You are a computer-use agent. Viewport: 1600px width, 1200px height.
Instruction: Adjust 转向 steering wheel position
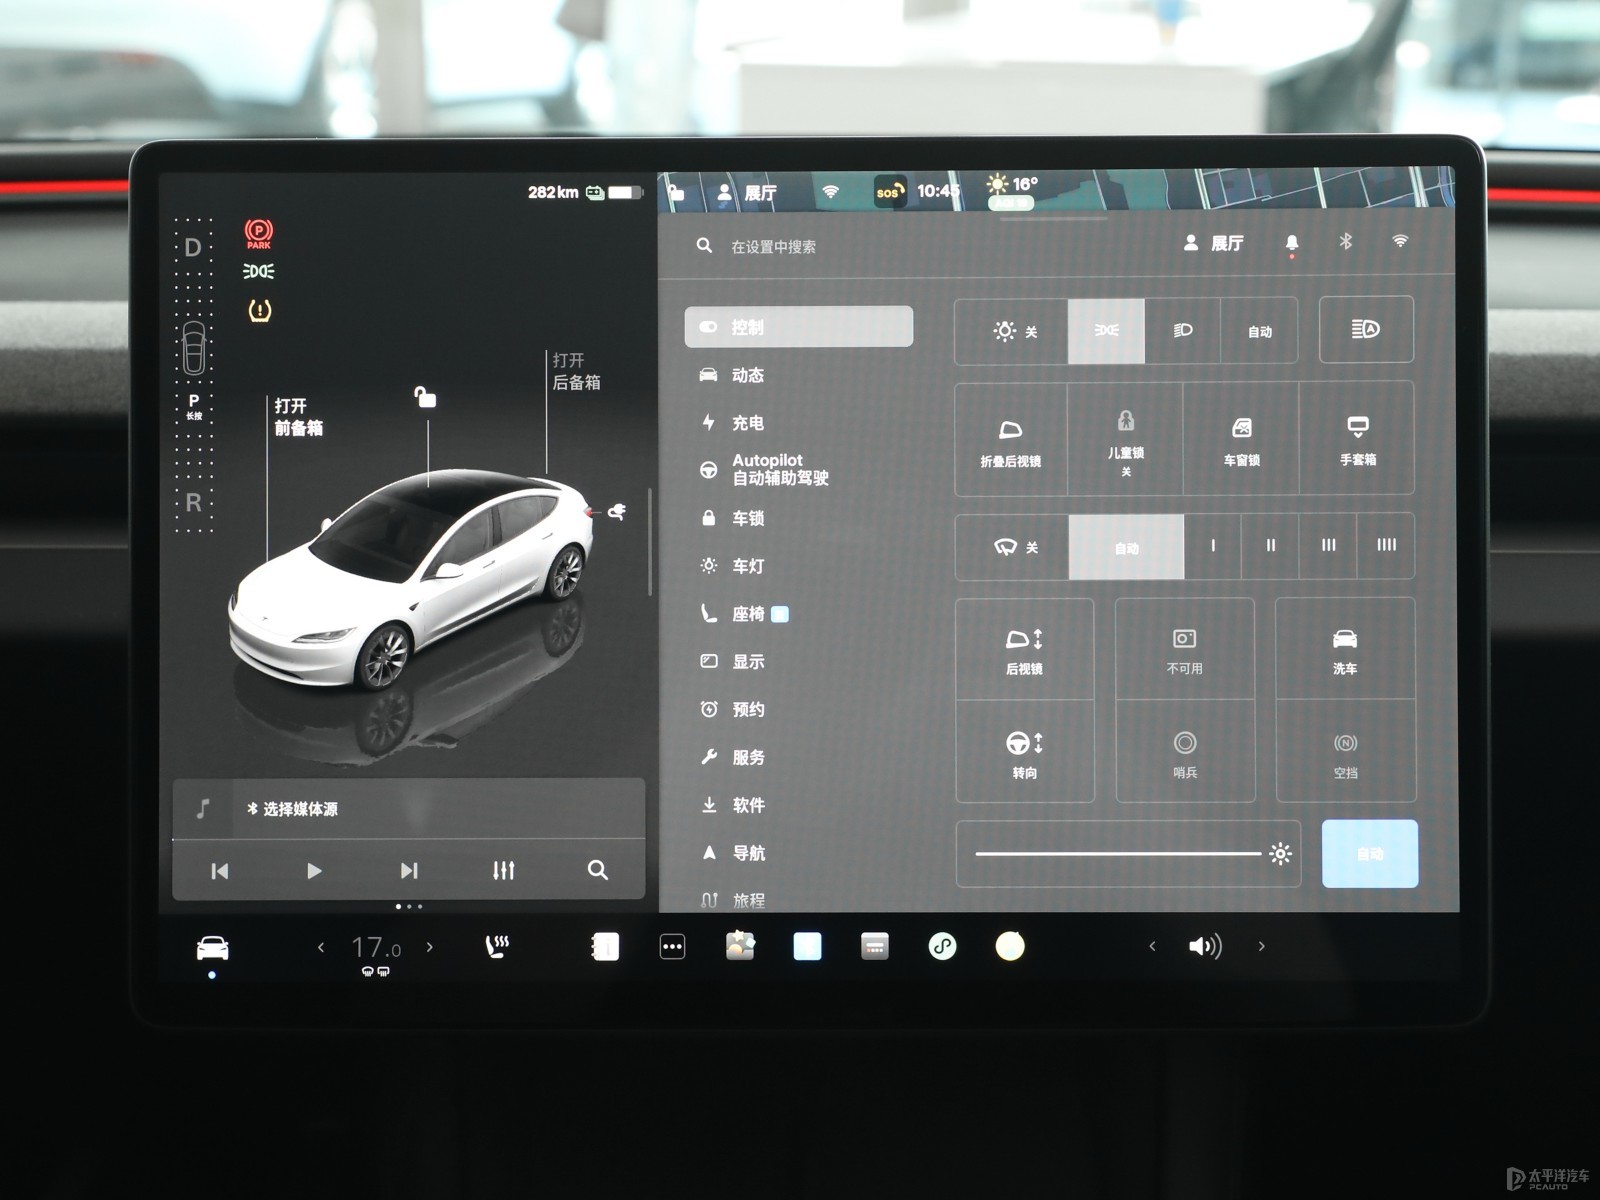pos(1024,752)
